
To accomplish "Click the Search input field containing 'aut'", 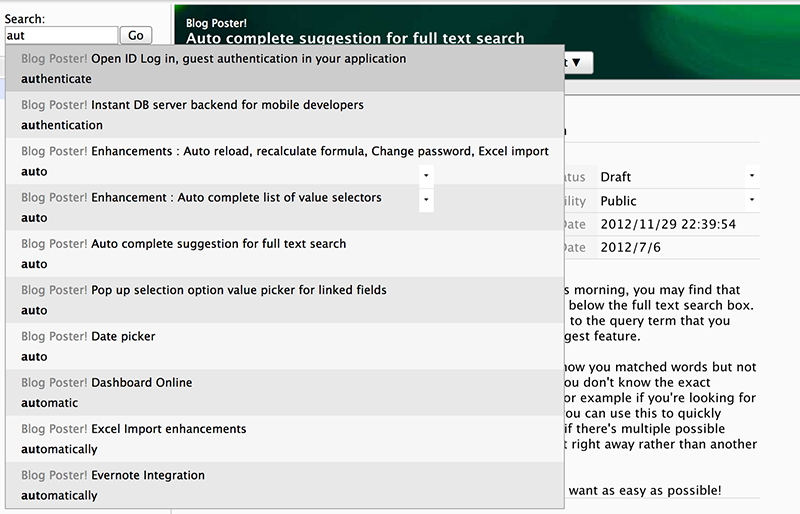I will click(x=61, y=35).
